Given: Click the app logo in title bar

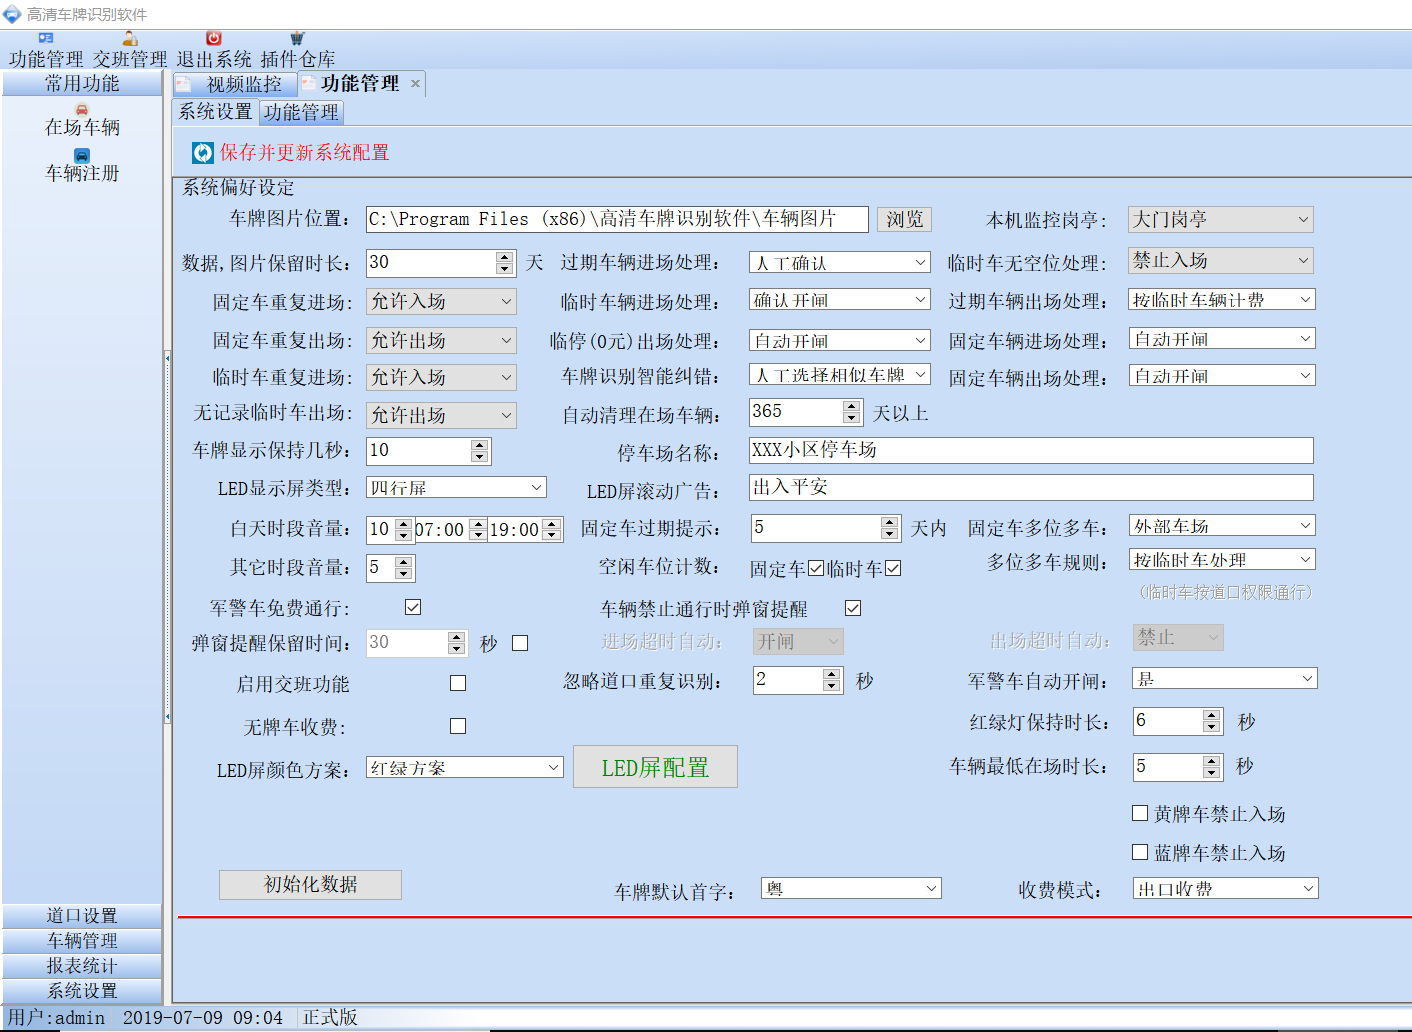Looking at the screenshot, I should click(x=12, y=14).
